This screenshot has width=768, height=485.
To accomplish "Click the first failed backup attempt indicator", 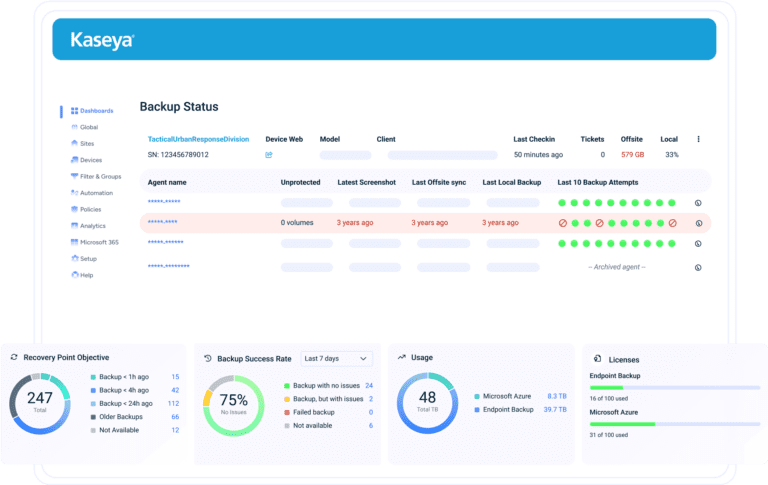I will click(563, 222).
